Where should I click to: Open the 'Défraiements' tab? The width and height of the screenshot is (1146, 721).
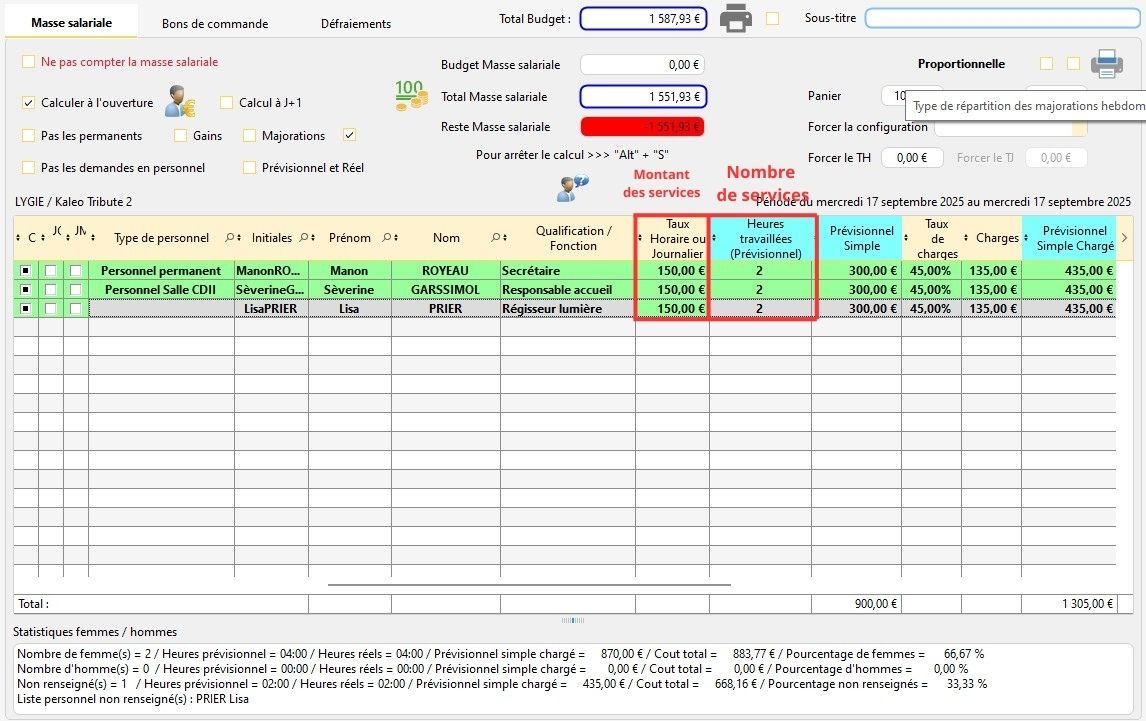356,23
